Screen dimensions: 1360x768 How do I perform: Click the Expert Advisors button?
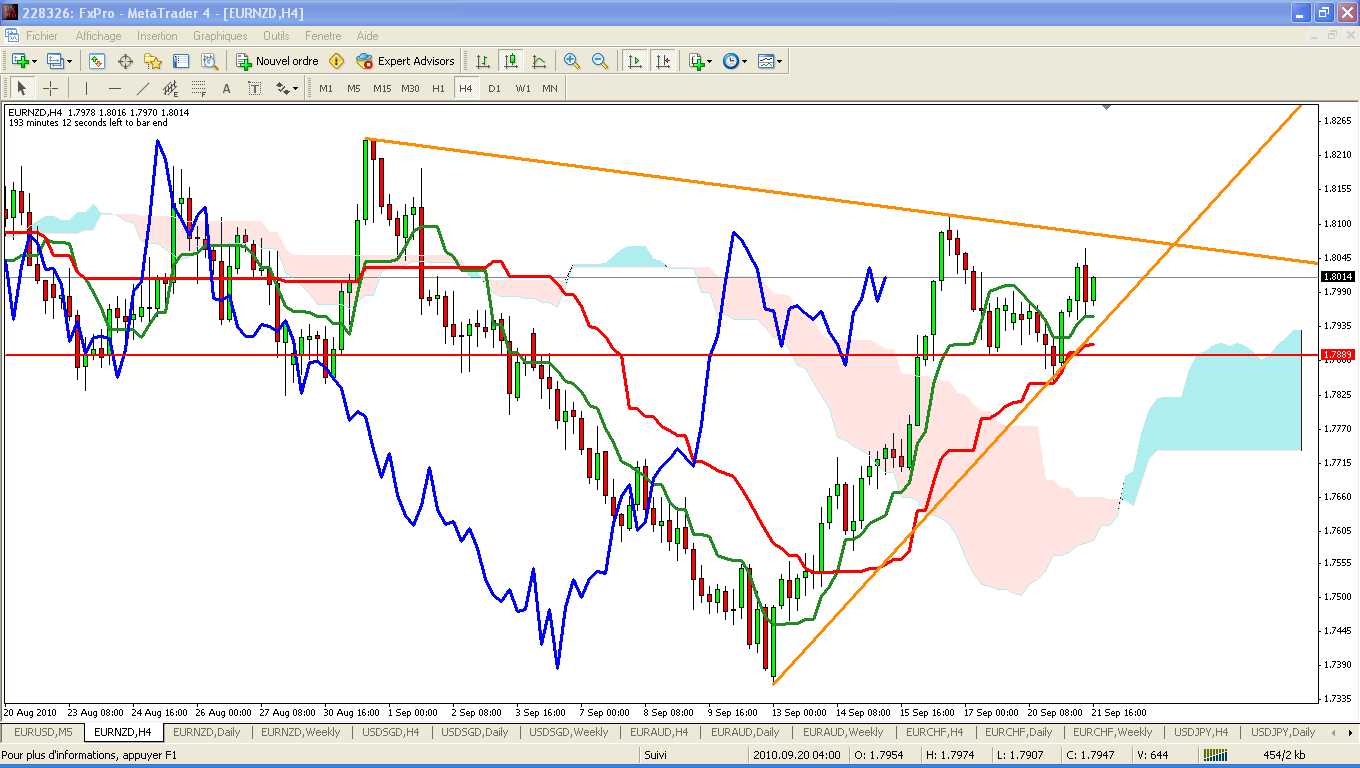point(405,61)
